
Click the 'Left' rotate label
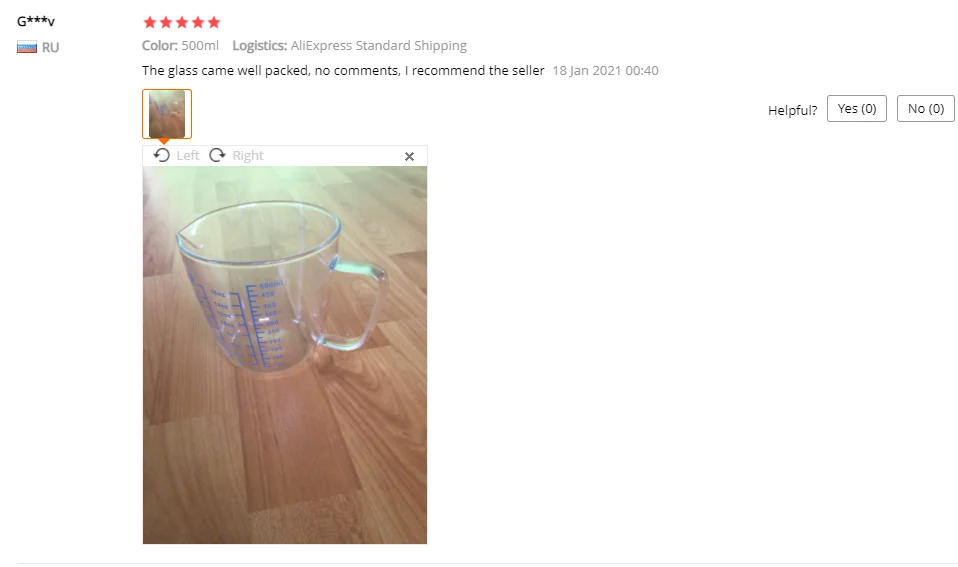[x=188, y=156]
